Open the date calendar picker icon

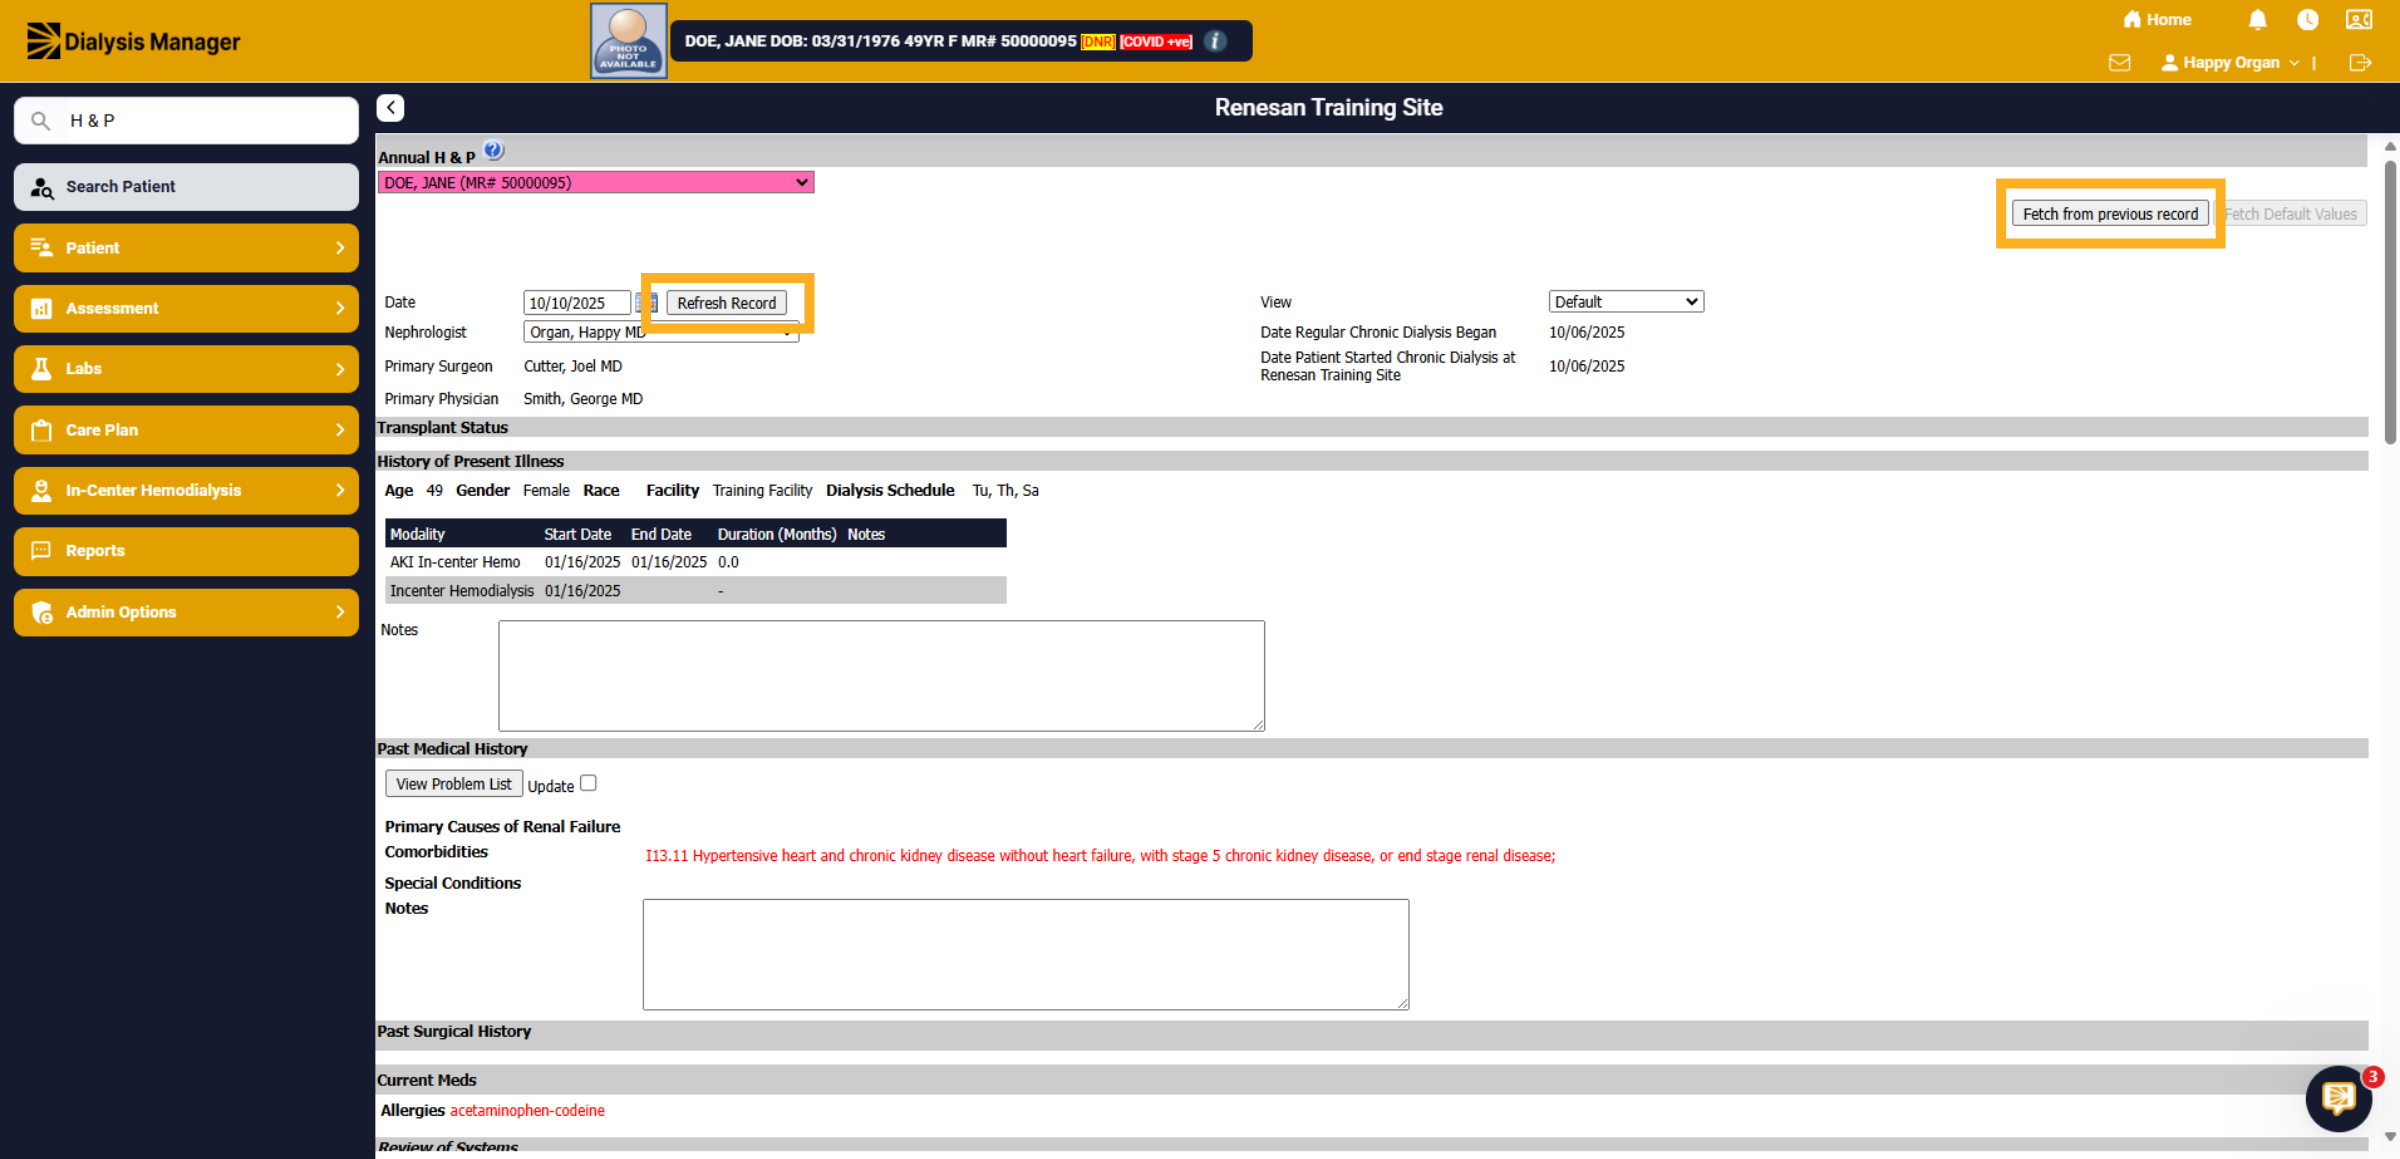[x=645, y=302]
